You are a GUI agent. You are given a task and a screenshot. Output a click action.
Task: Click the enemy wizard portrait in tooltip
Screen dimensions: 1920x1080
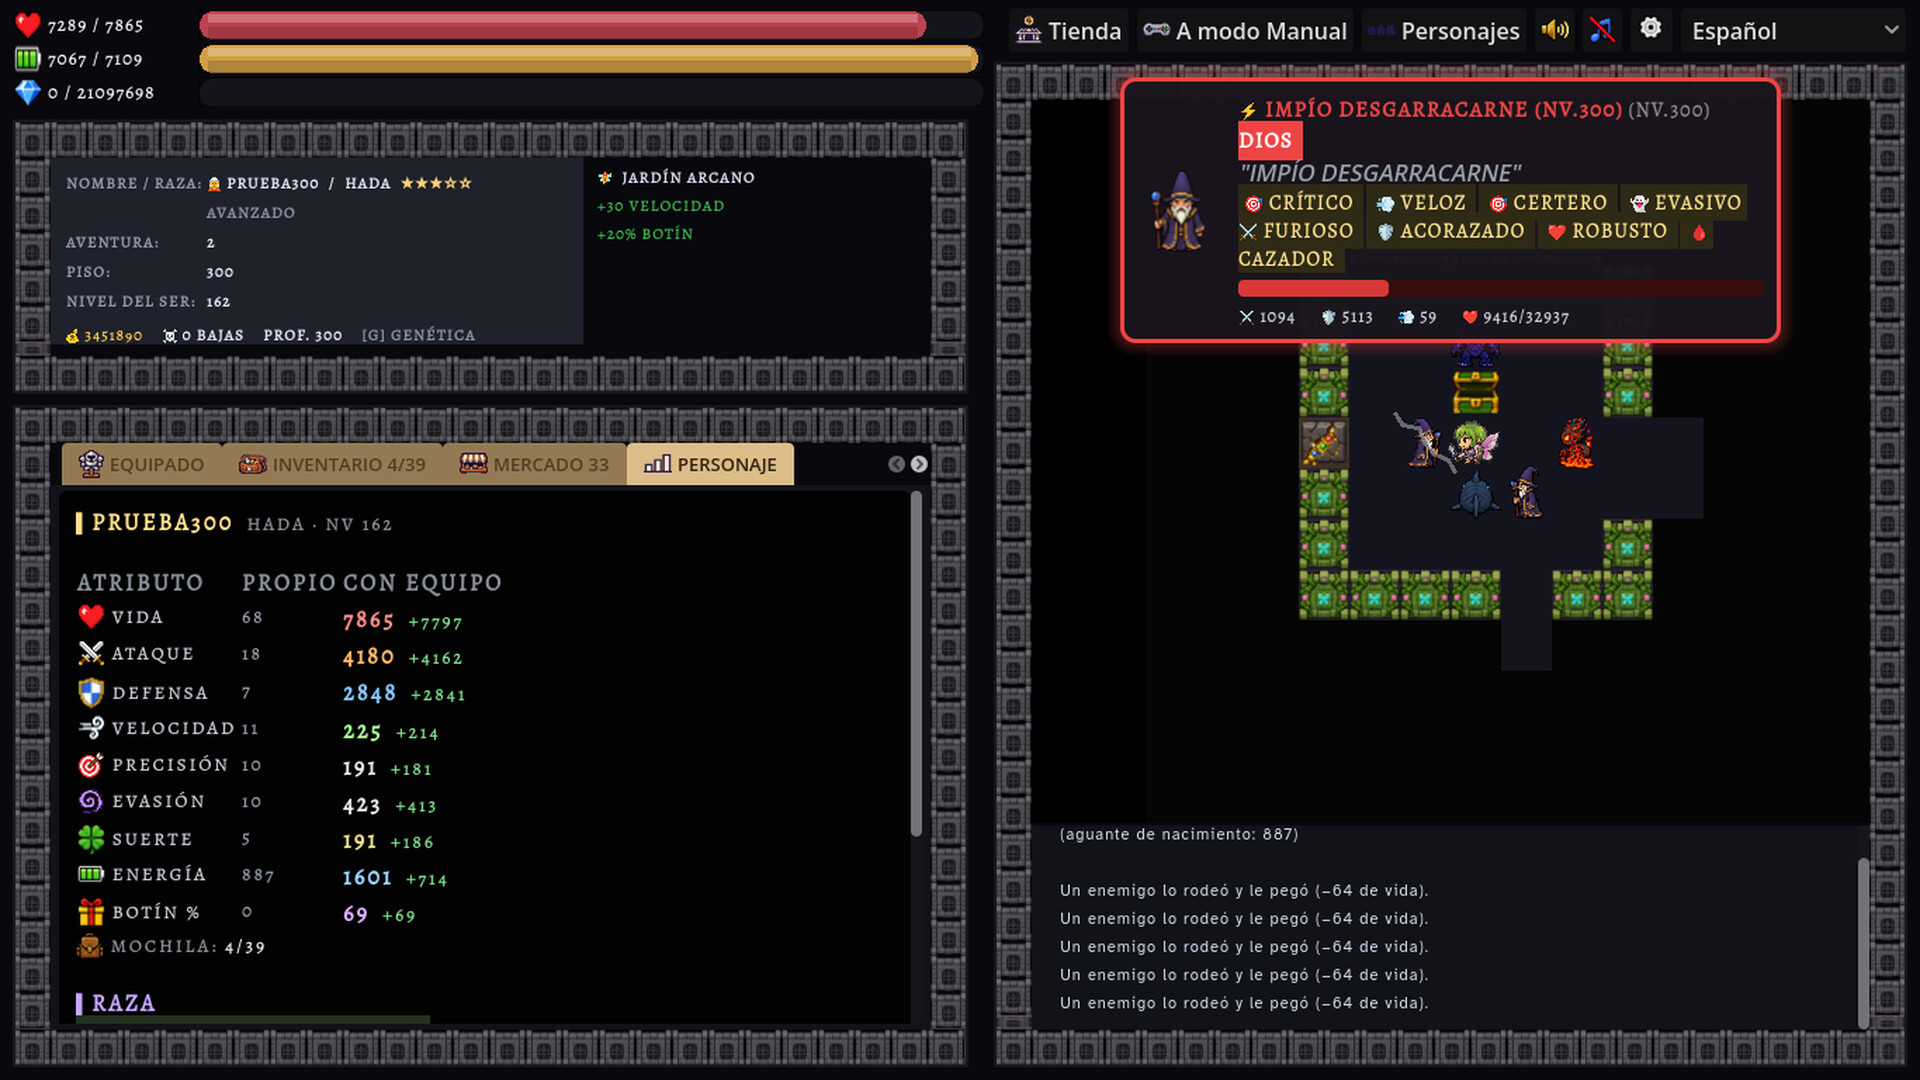point(1180,211)
